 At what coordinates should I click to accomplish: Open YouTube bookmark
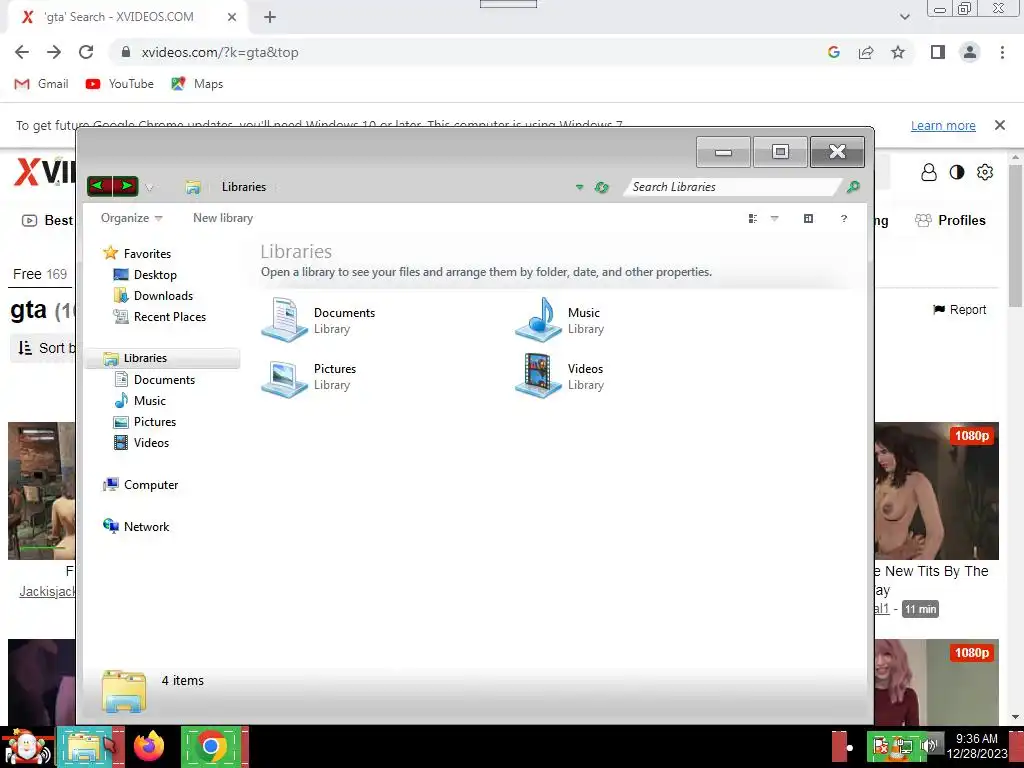pyautogui.click(x=120, y=84)
